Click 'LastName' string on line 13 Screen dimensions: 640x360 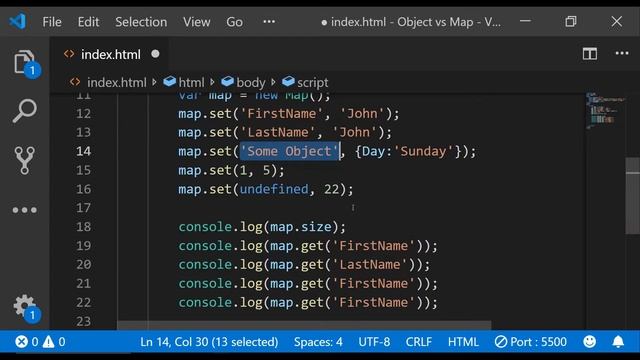pyautogui.click(x=278, y=132)
